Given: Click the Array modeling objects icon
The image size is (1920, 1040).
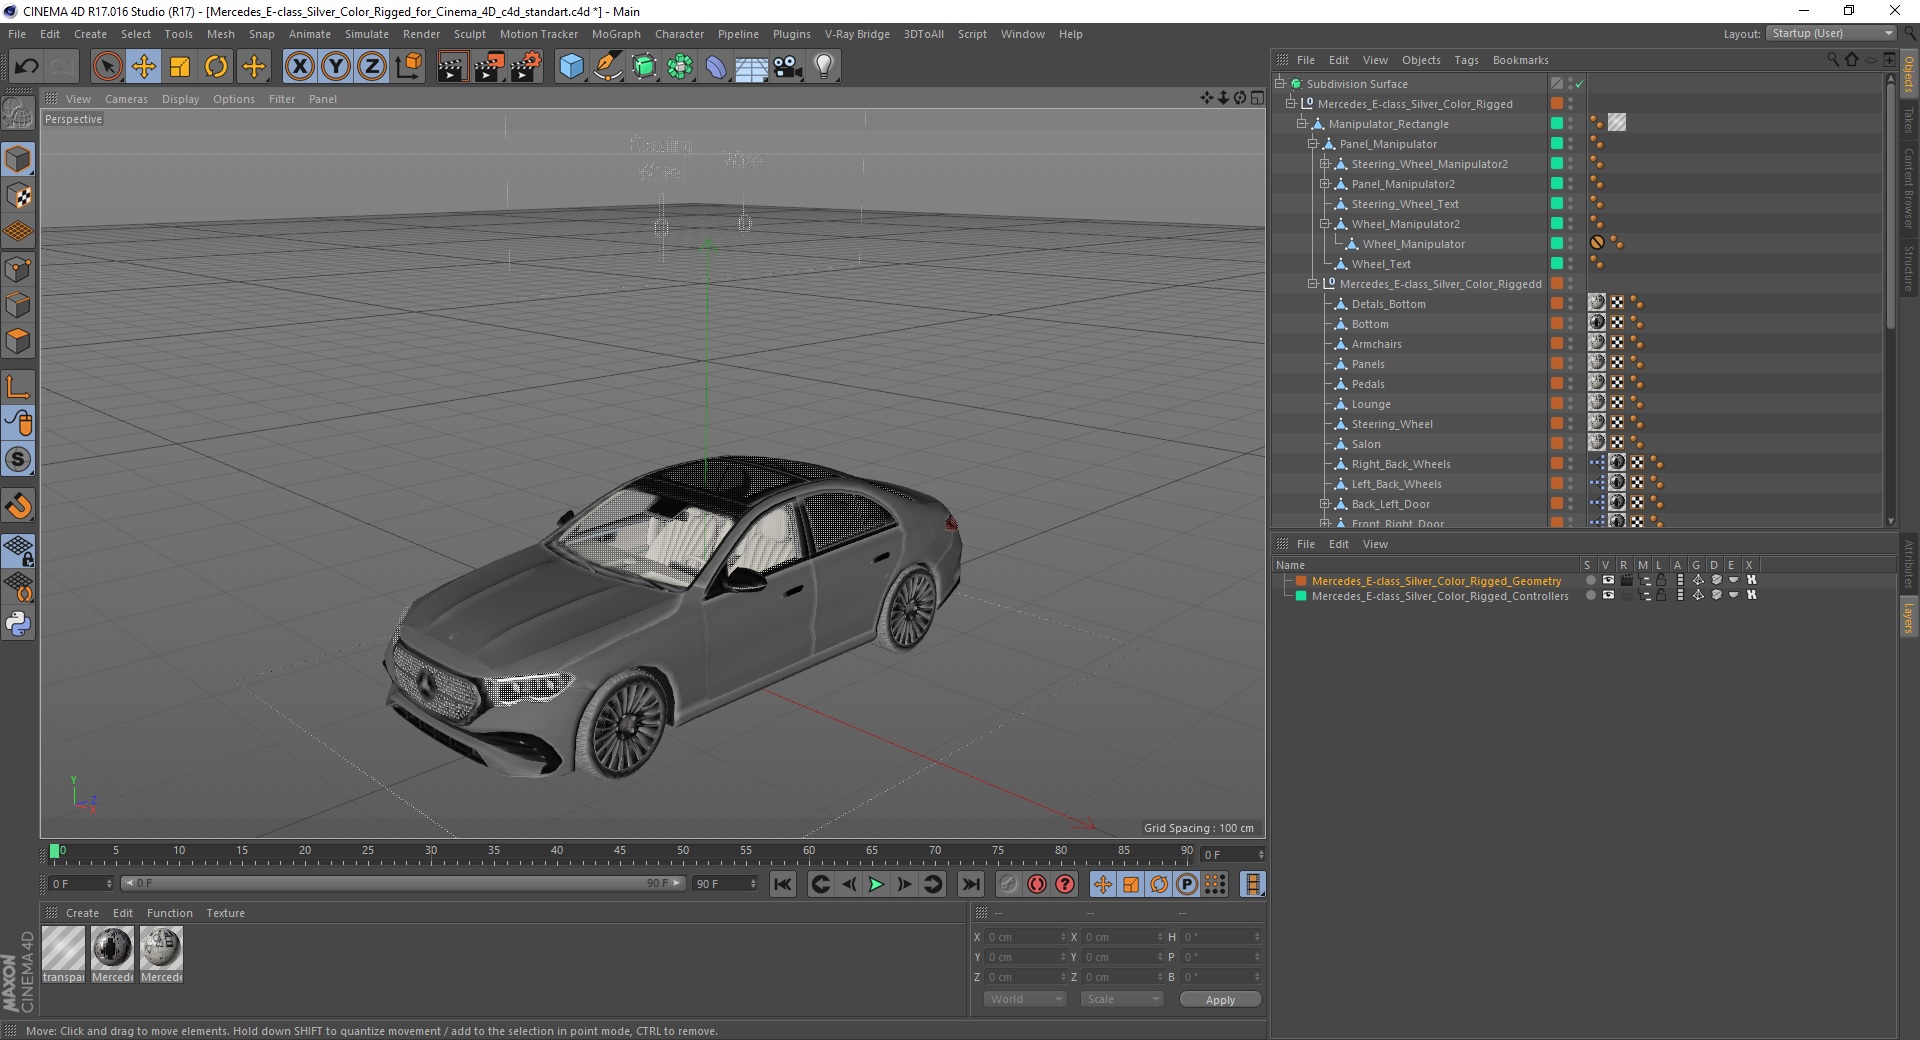Looking at the screenshot, I should (680, 67).
